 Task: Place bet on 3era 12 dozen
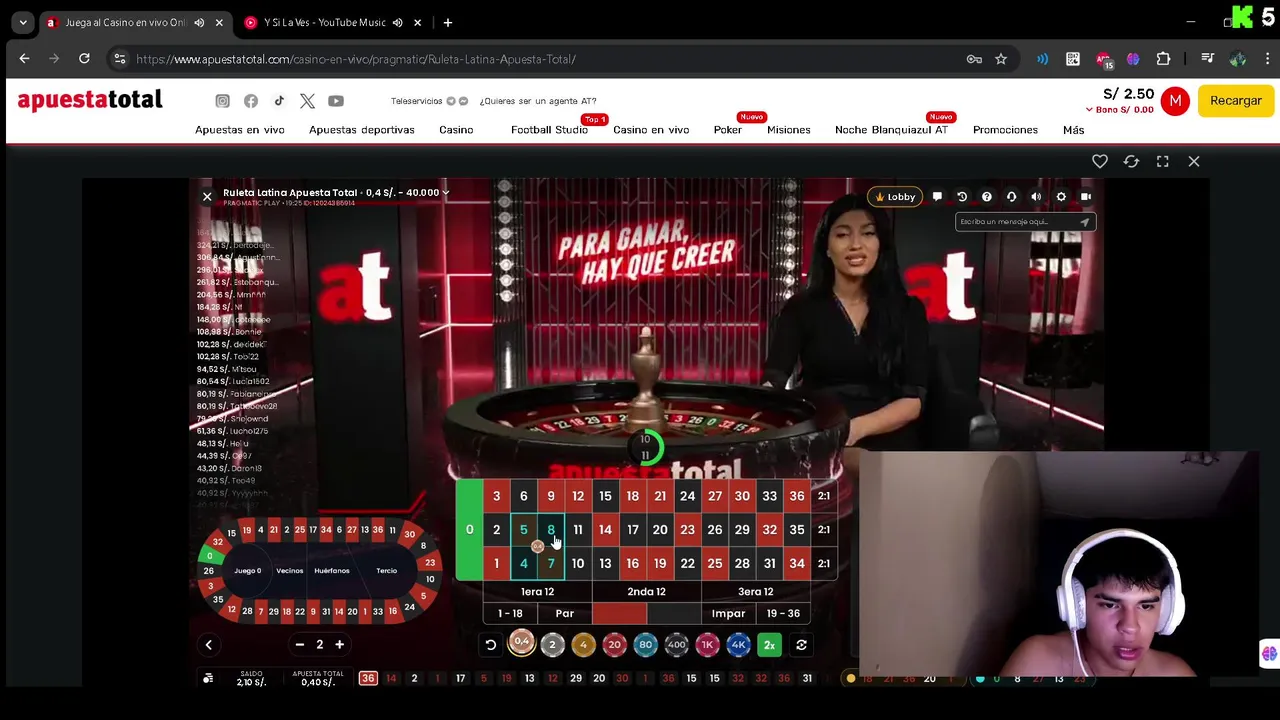(755, 592)
